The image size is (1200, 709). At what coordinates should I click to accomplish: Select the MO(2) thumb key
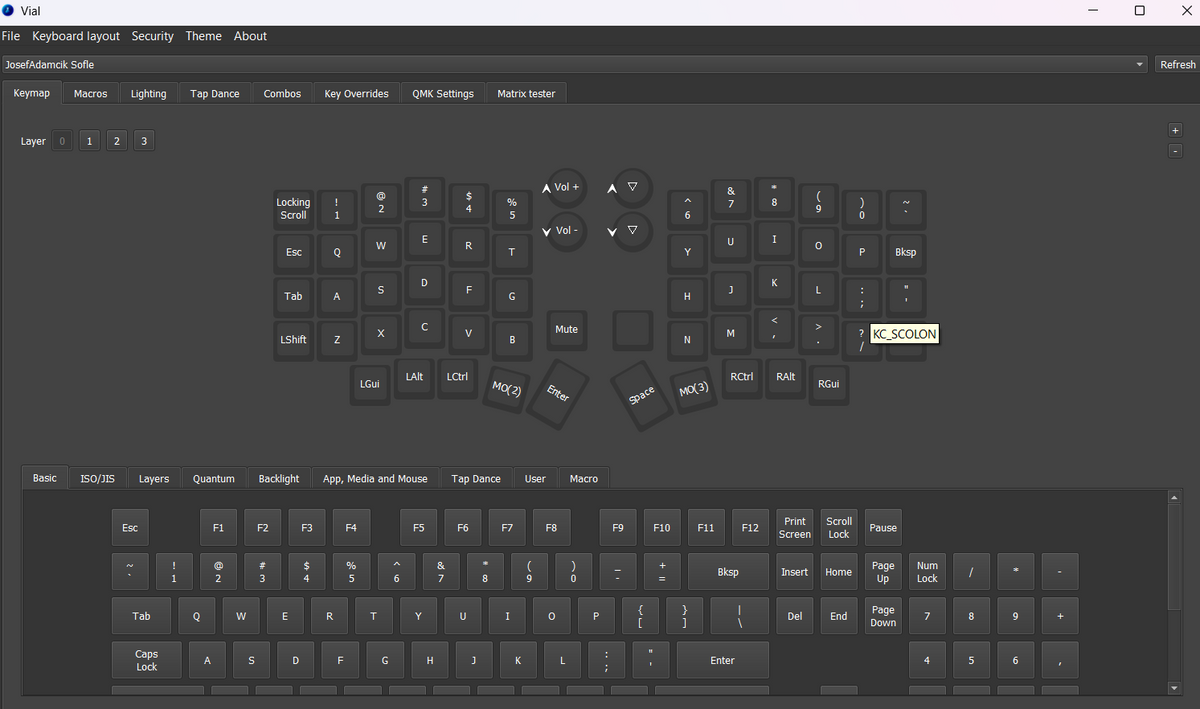click(507, 387)
